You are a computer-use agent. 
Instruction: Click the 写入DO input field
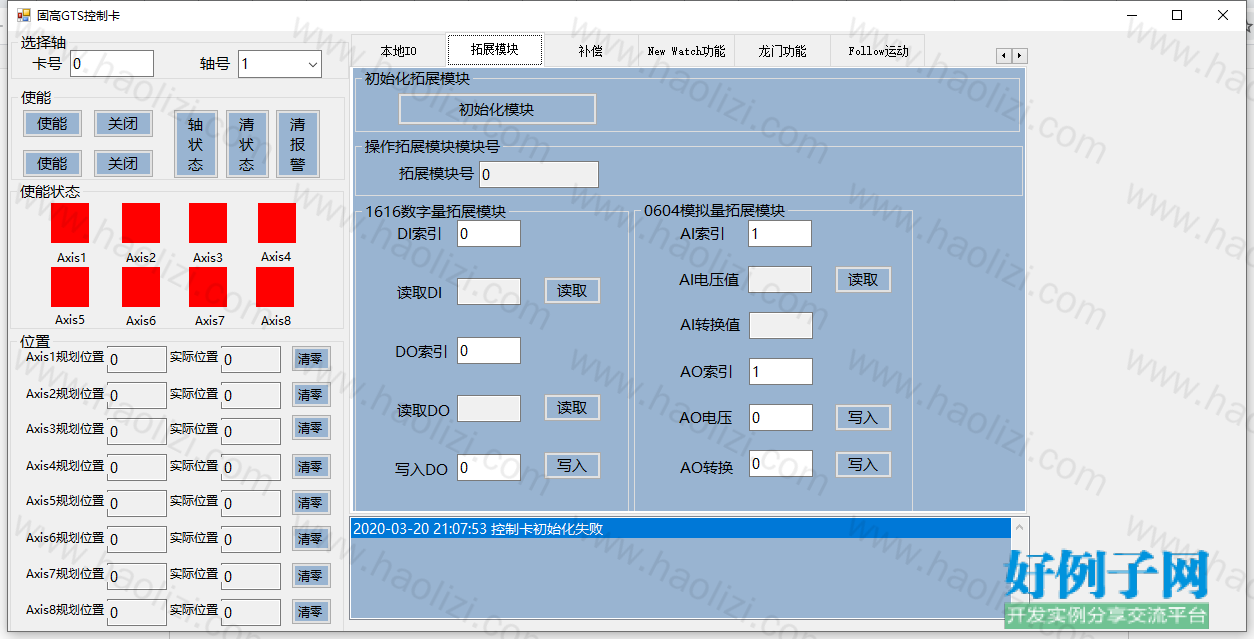tap(489, 467)
